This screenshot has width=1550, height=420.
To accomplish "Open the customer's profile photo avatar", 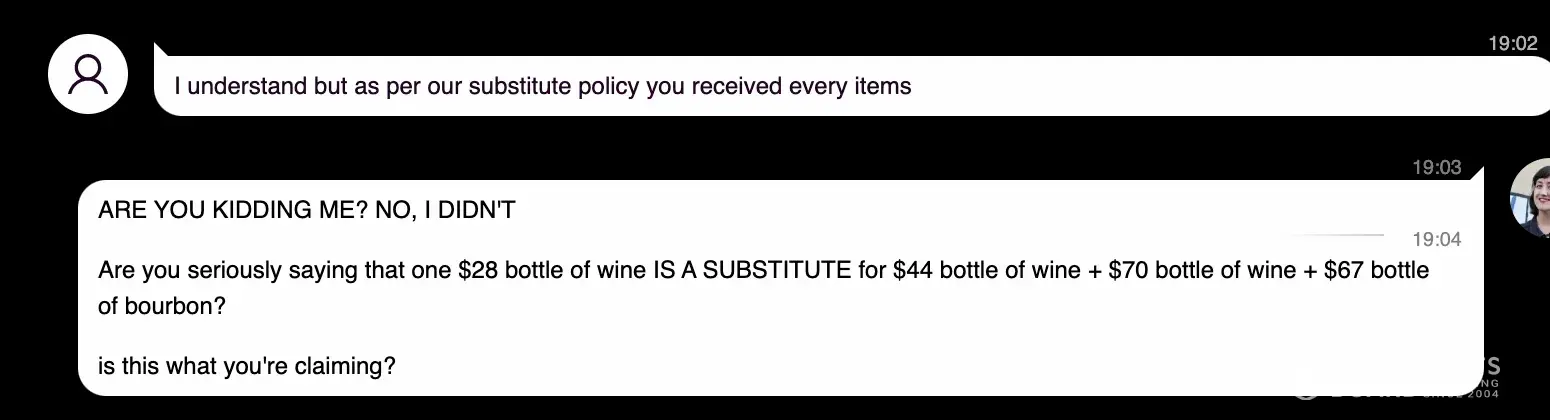I will (x=1529, y=197).
